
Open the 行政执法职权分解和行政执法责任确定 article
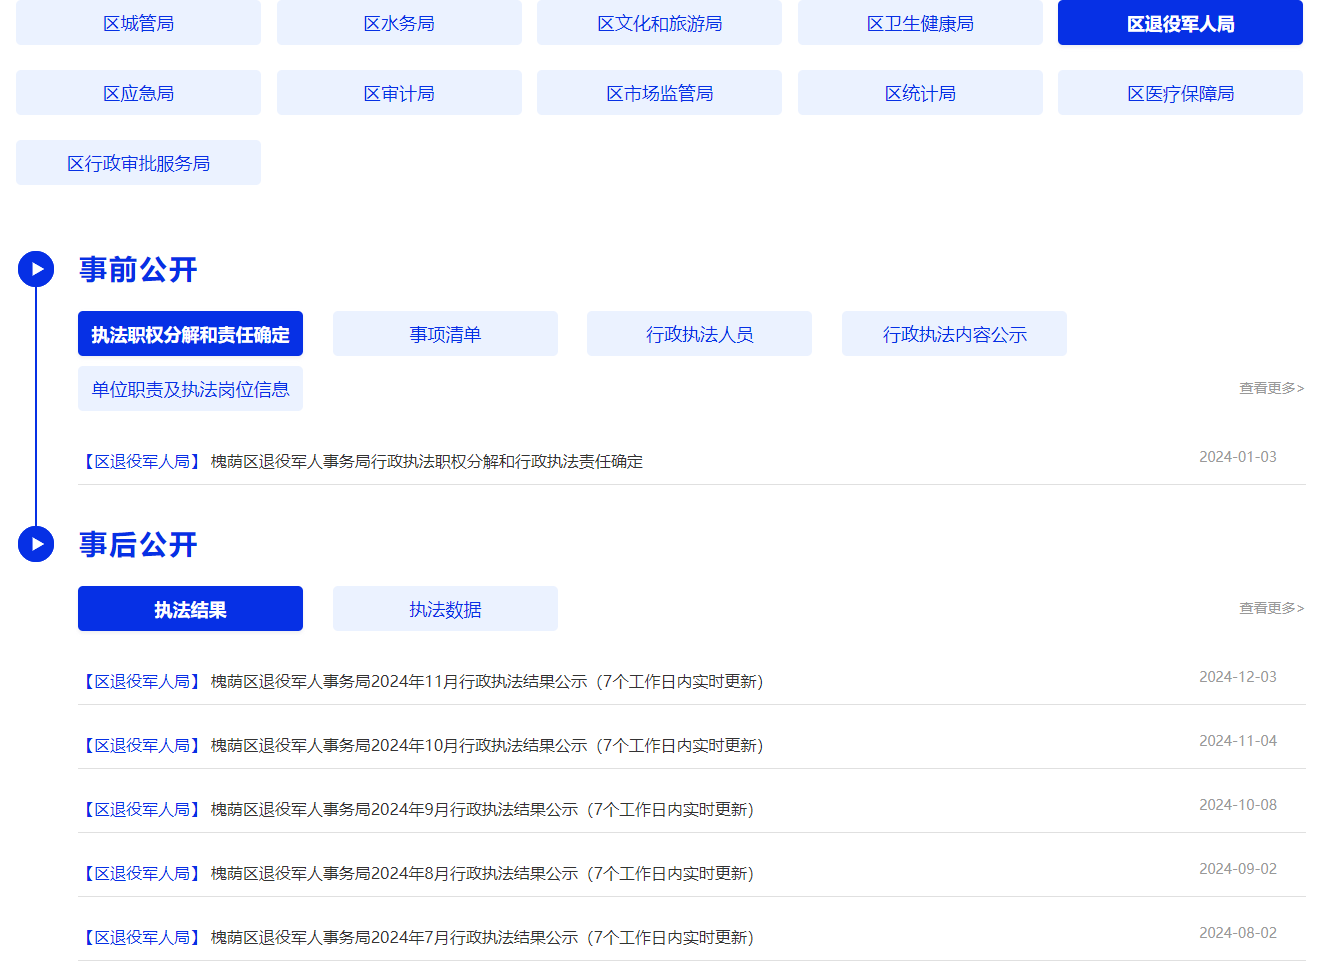[427, 461]
